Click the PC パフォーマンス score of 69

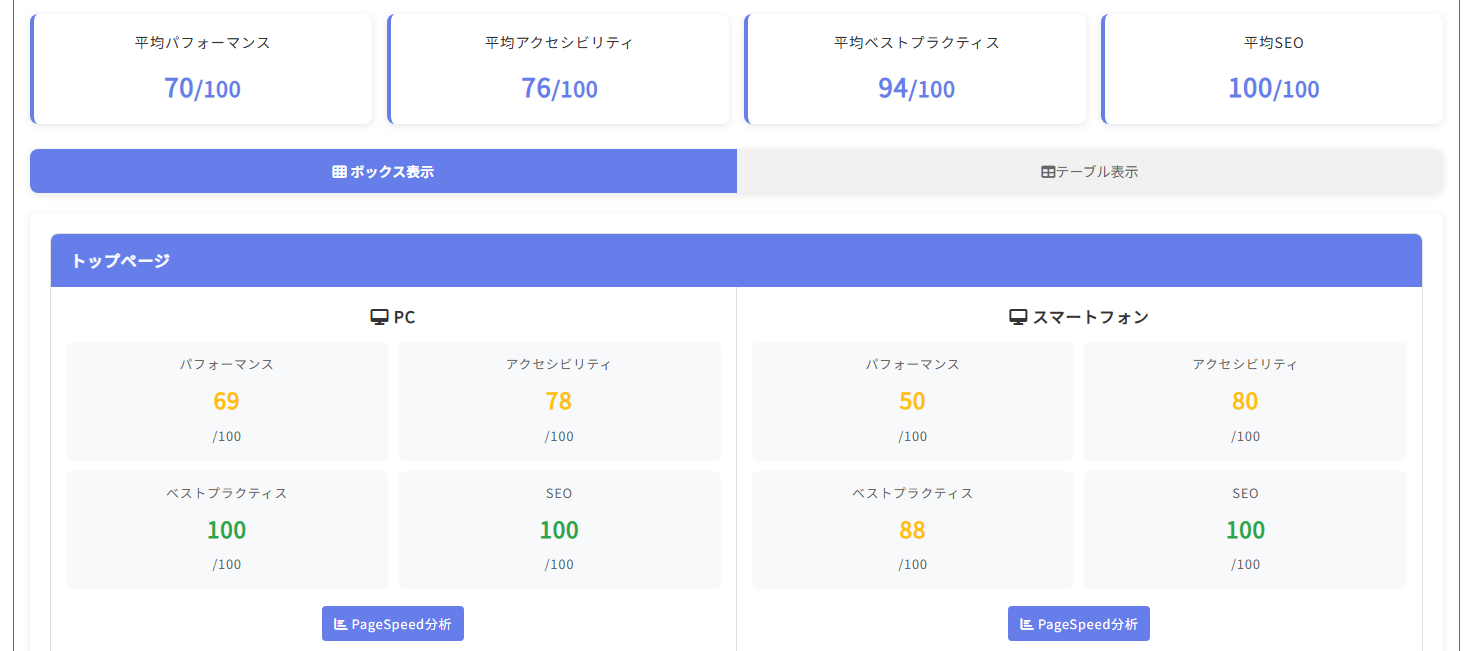click(227, 401)
